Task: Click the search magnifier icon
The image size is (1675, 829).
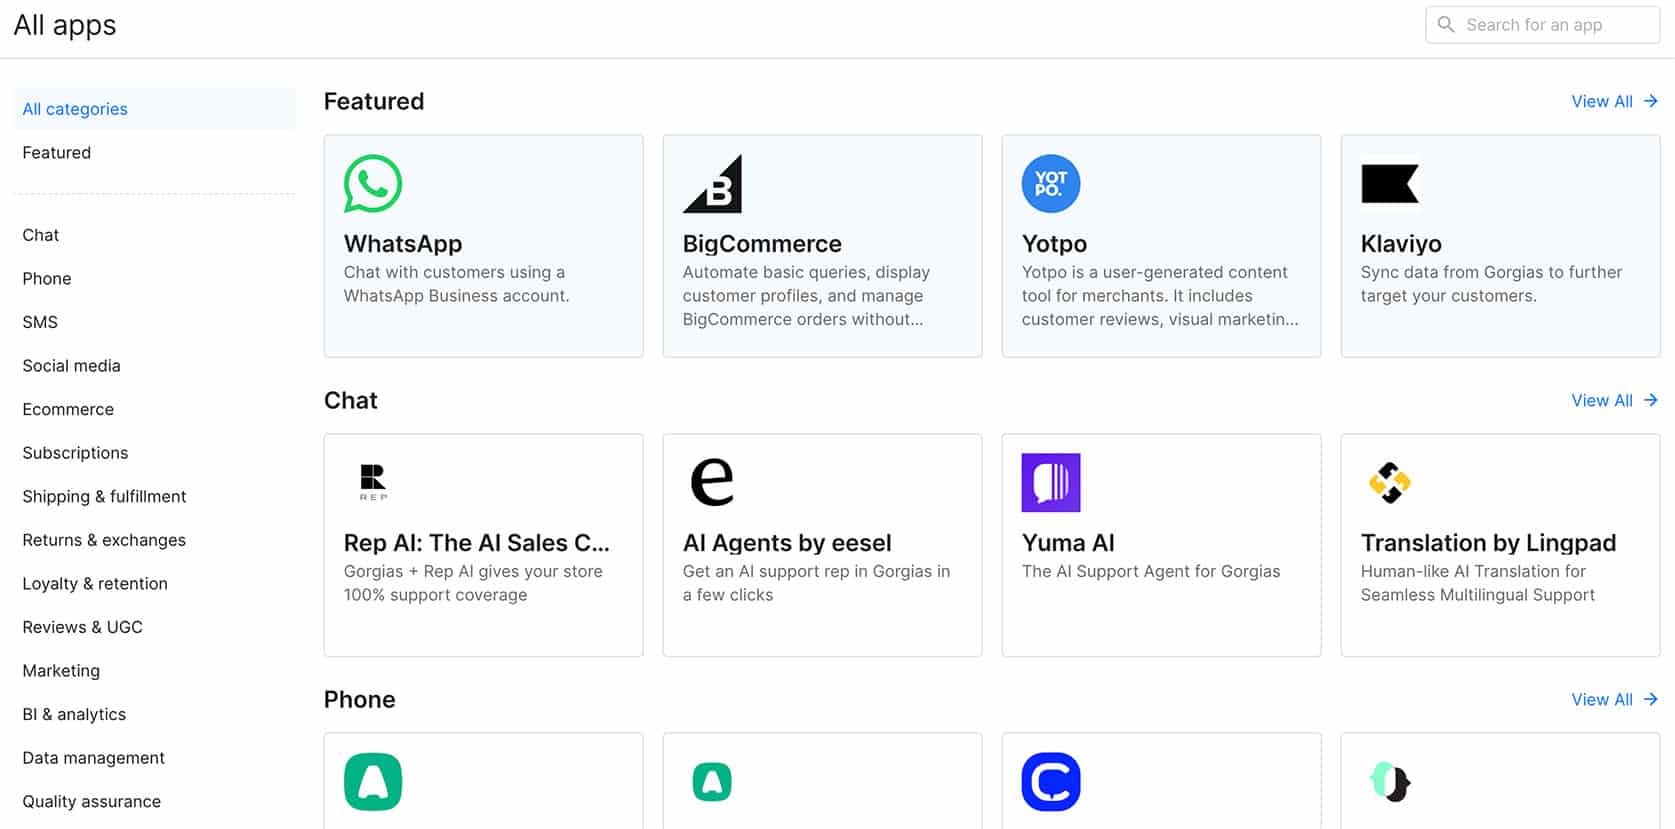Action: tap(1446, 24)
